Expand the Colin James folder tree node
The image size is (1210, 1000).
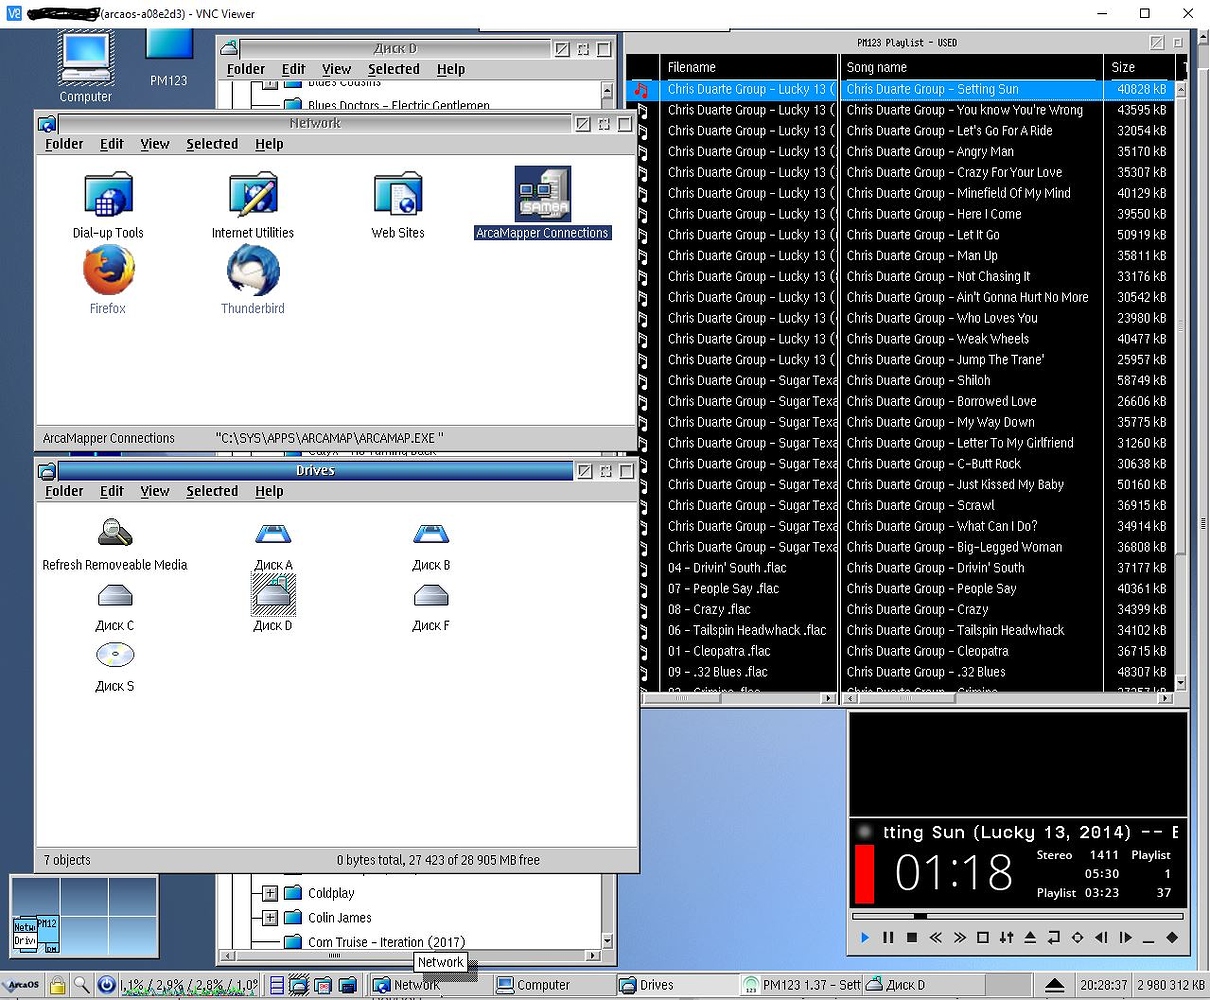(x=270, y=917)
